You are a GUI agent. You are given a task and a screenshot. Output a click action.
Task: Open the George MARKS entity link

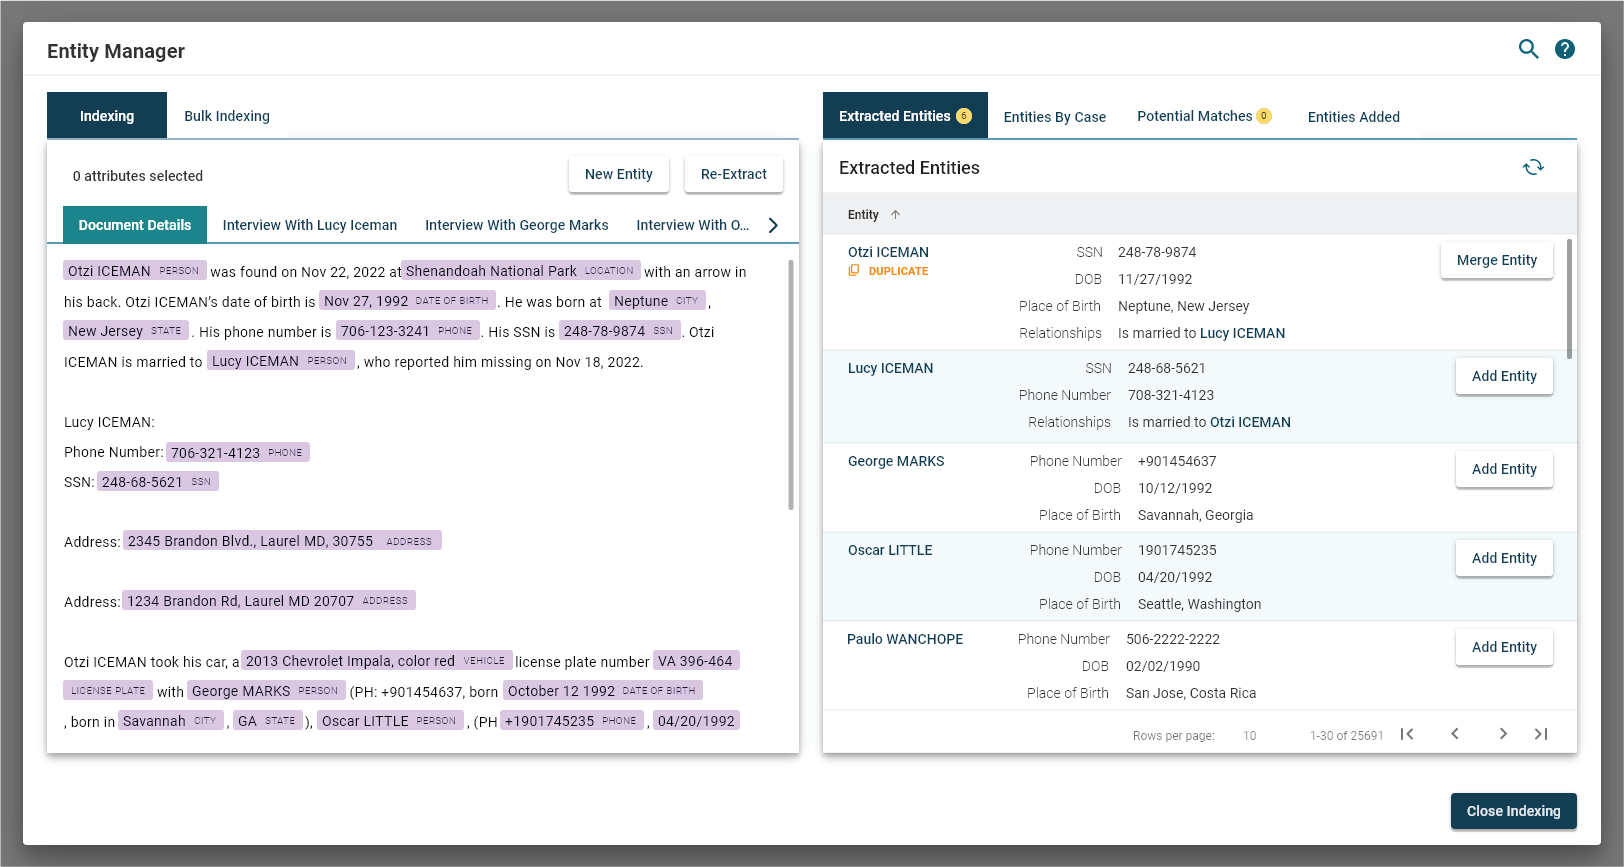click(896, 461)
